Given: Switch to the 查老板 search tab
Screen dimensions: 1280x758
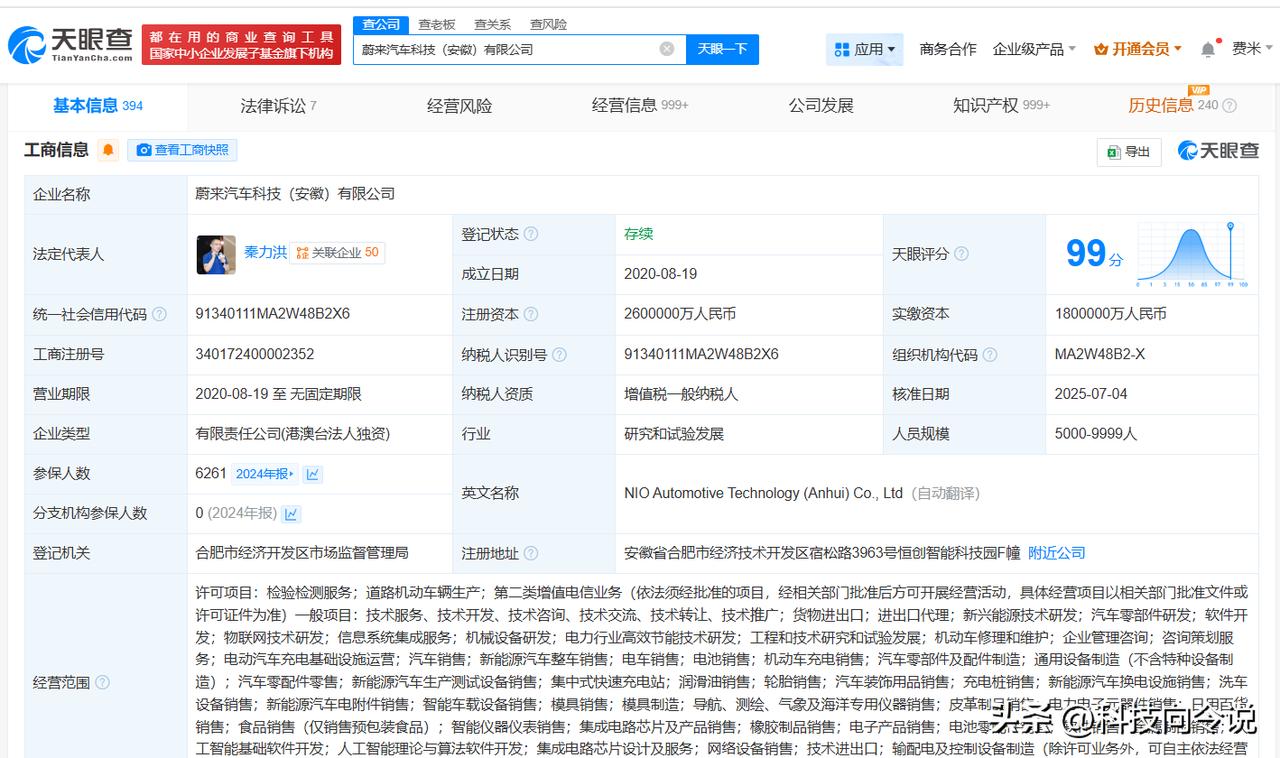Looking at the screenshot, I should pyautogui.click(x=437, y=24).
